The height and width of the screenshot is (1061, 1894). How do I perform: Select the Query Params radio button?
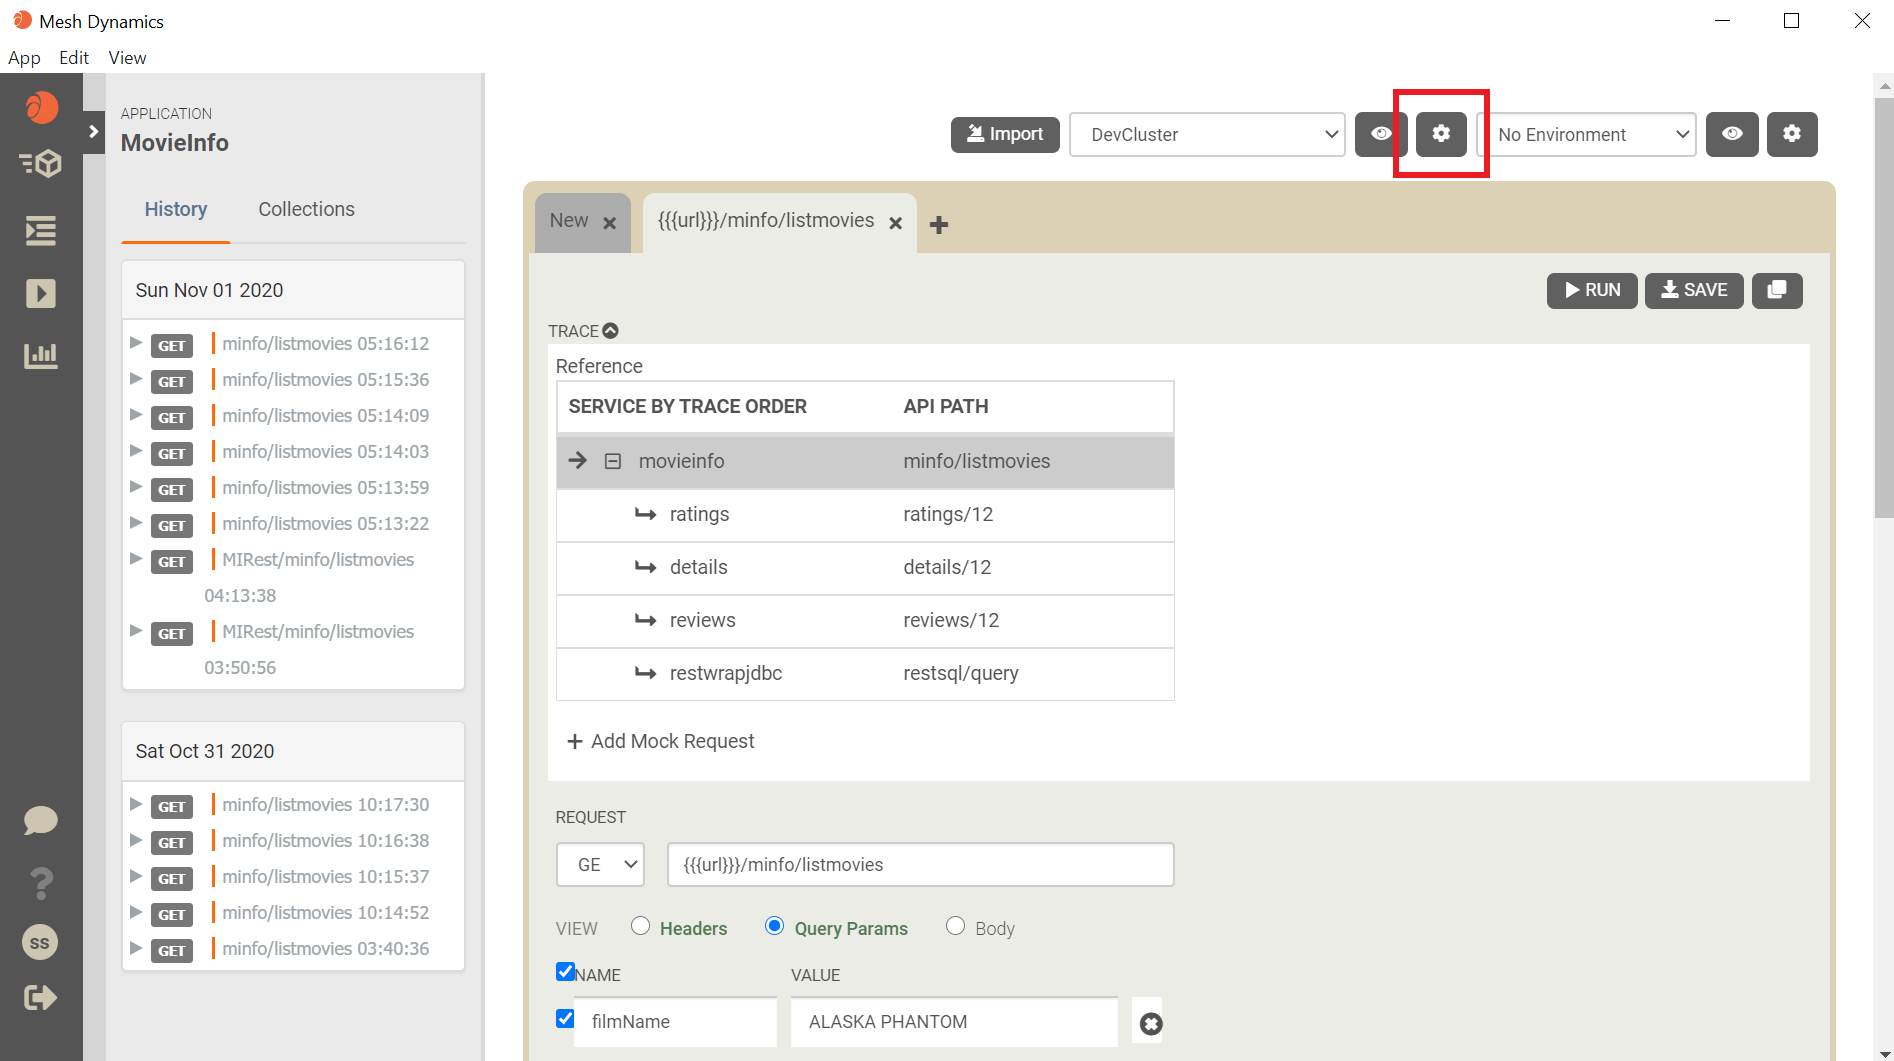[774, 926]
